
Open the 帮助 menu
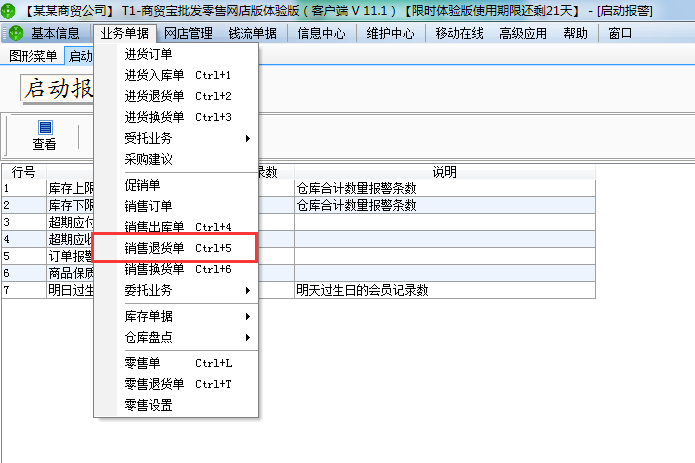click(x=575, y=33)
